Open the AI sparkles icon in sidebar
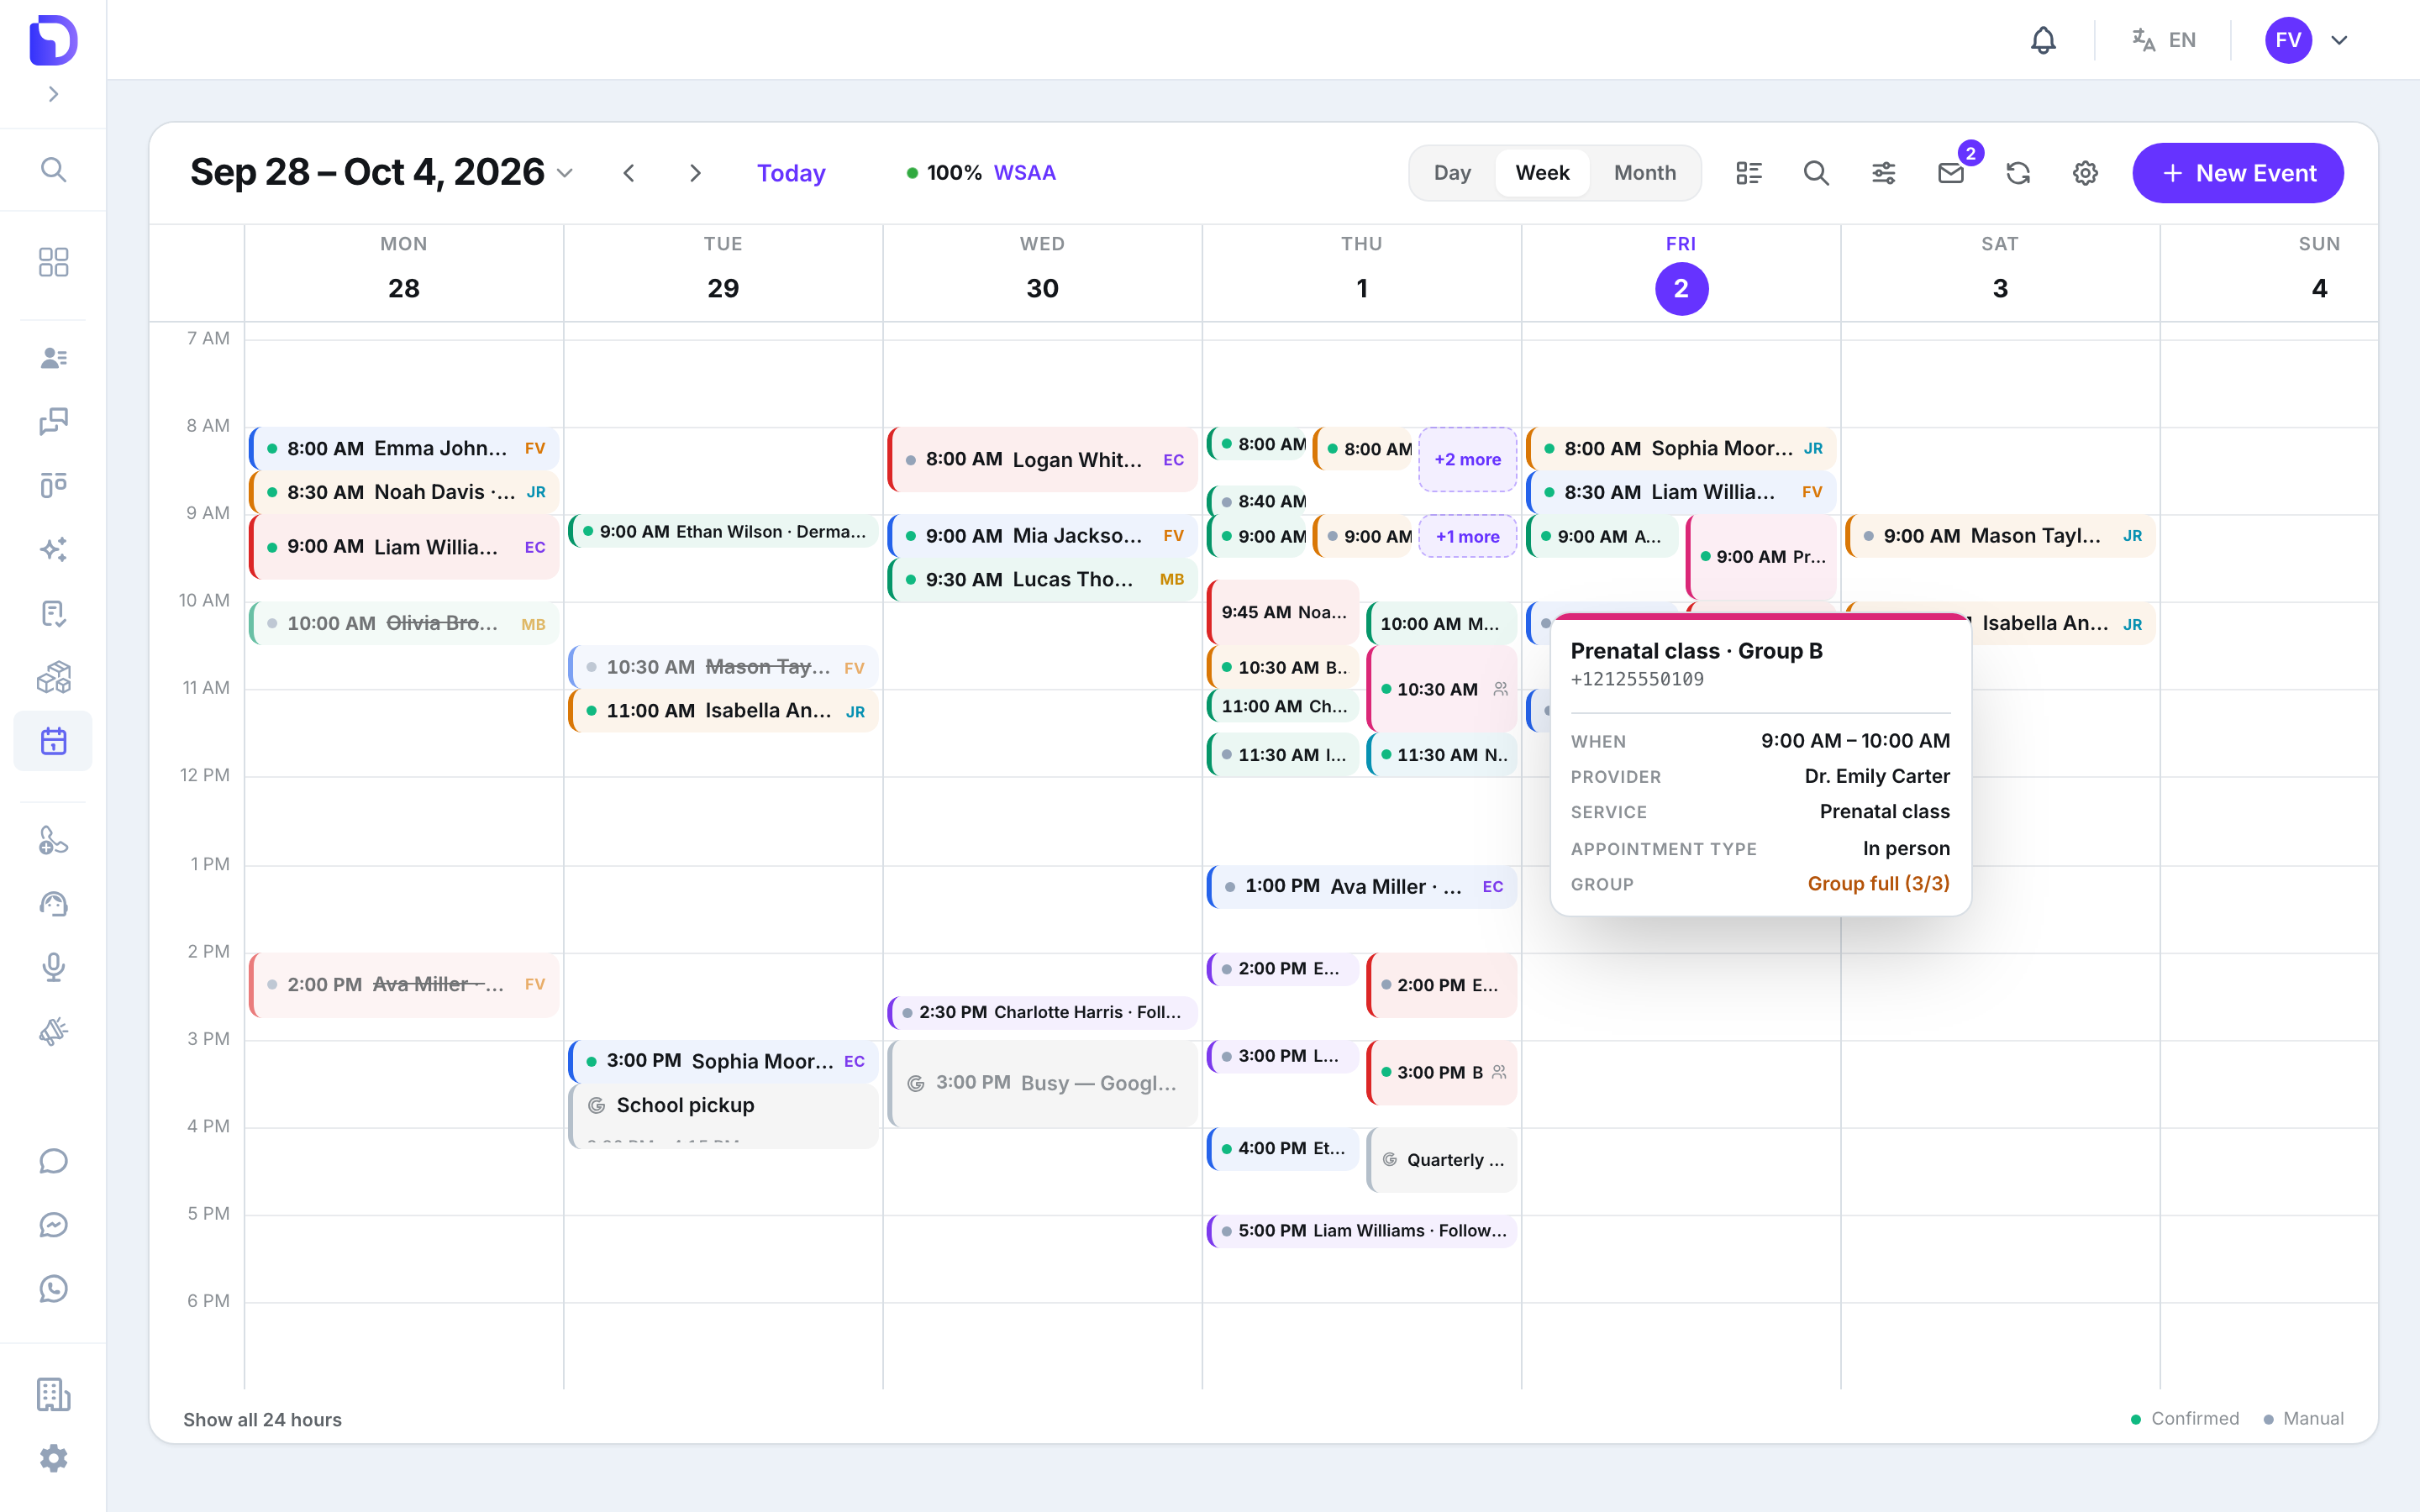Screen dimensions: 2420x1512 53,549
